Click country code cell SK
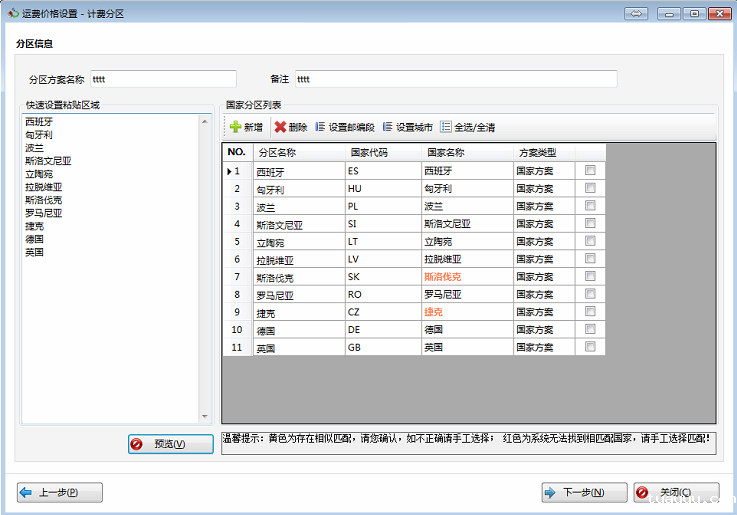 tap(384, 277)
